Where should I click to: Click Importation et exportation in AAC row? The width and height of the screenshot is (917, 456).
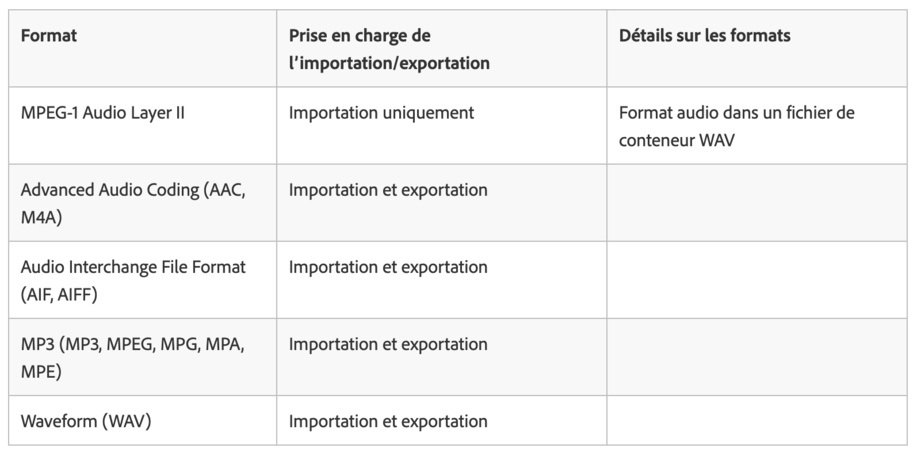pyautogui.click(x=388, y=190)
